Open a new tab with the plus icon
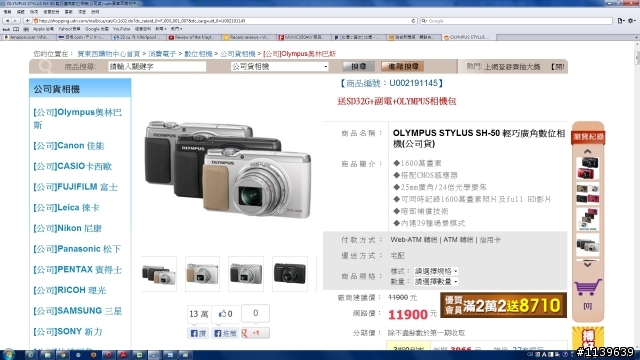This screenshot has width=640, height=360. tap(636, 37)
